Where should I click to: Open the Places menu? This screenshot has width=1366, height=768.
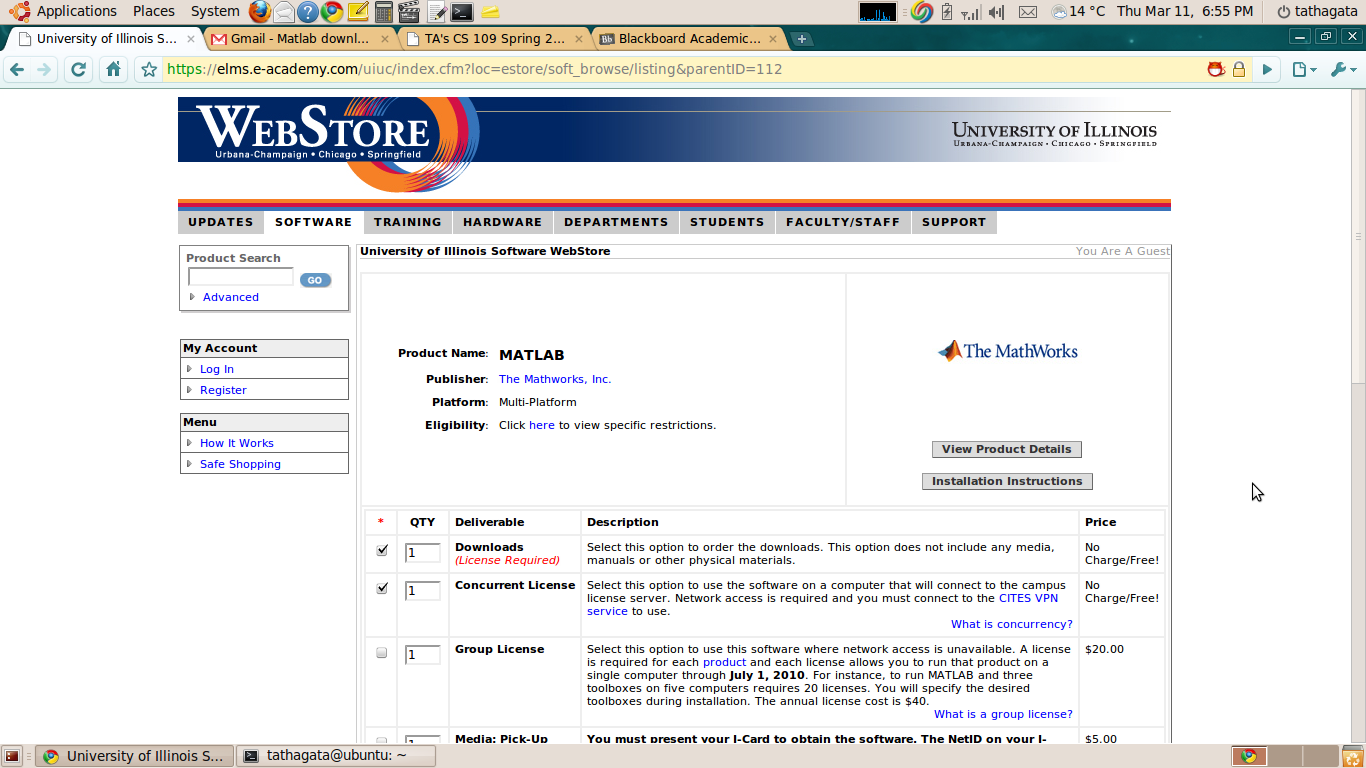(x=154, y=12)
